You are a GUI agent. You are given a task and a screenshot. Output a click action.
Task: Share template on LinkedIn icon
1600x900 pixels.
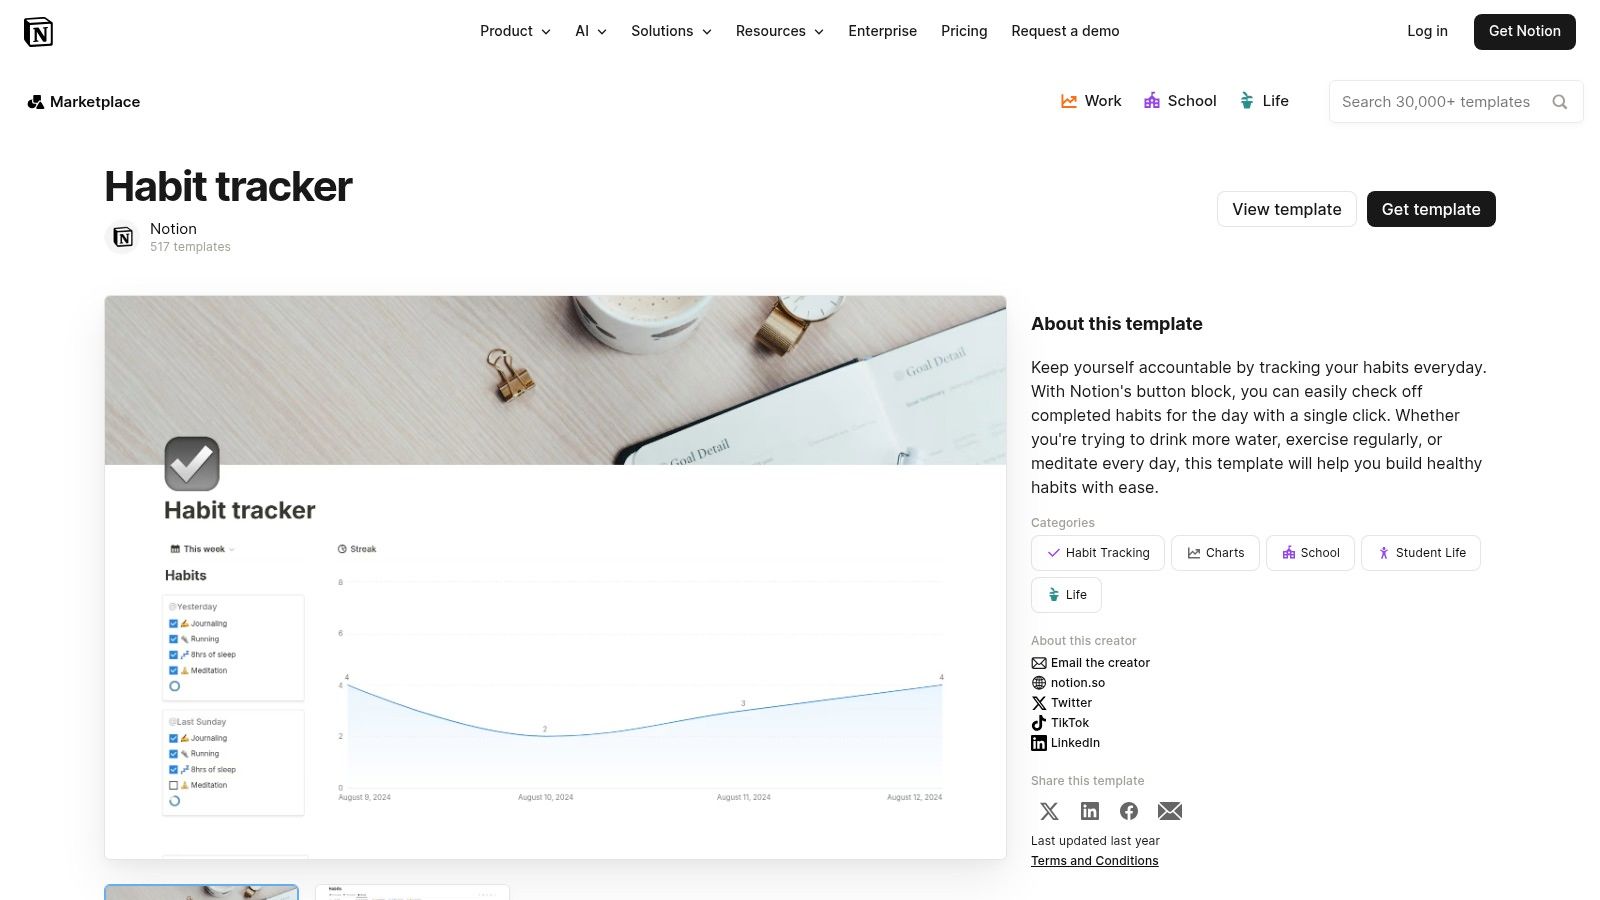1090,811
